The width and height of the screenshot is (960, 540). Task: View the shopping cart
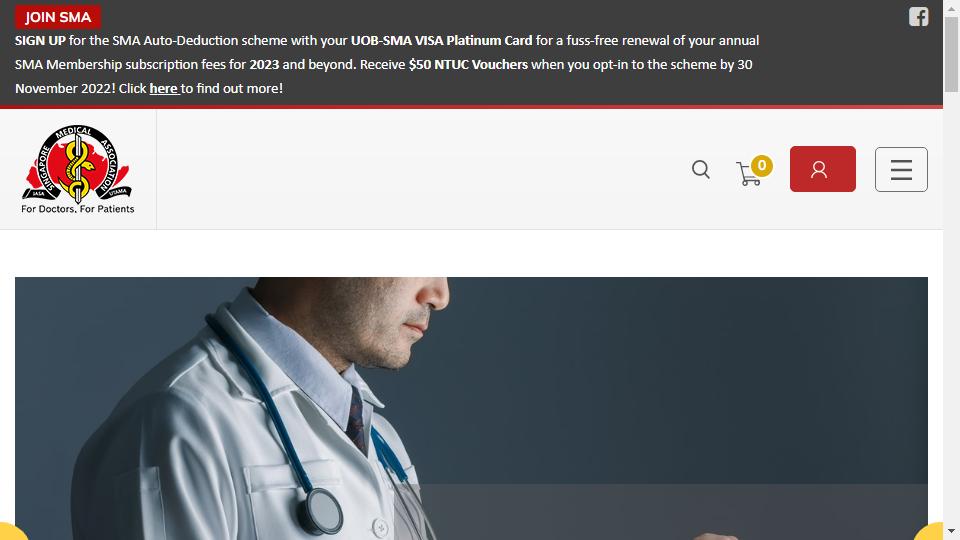(748, 174)
